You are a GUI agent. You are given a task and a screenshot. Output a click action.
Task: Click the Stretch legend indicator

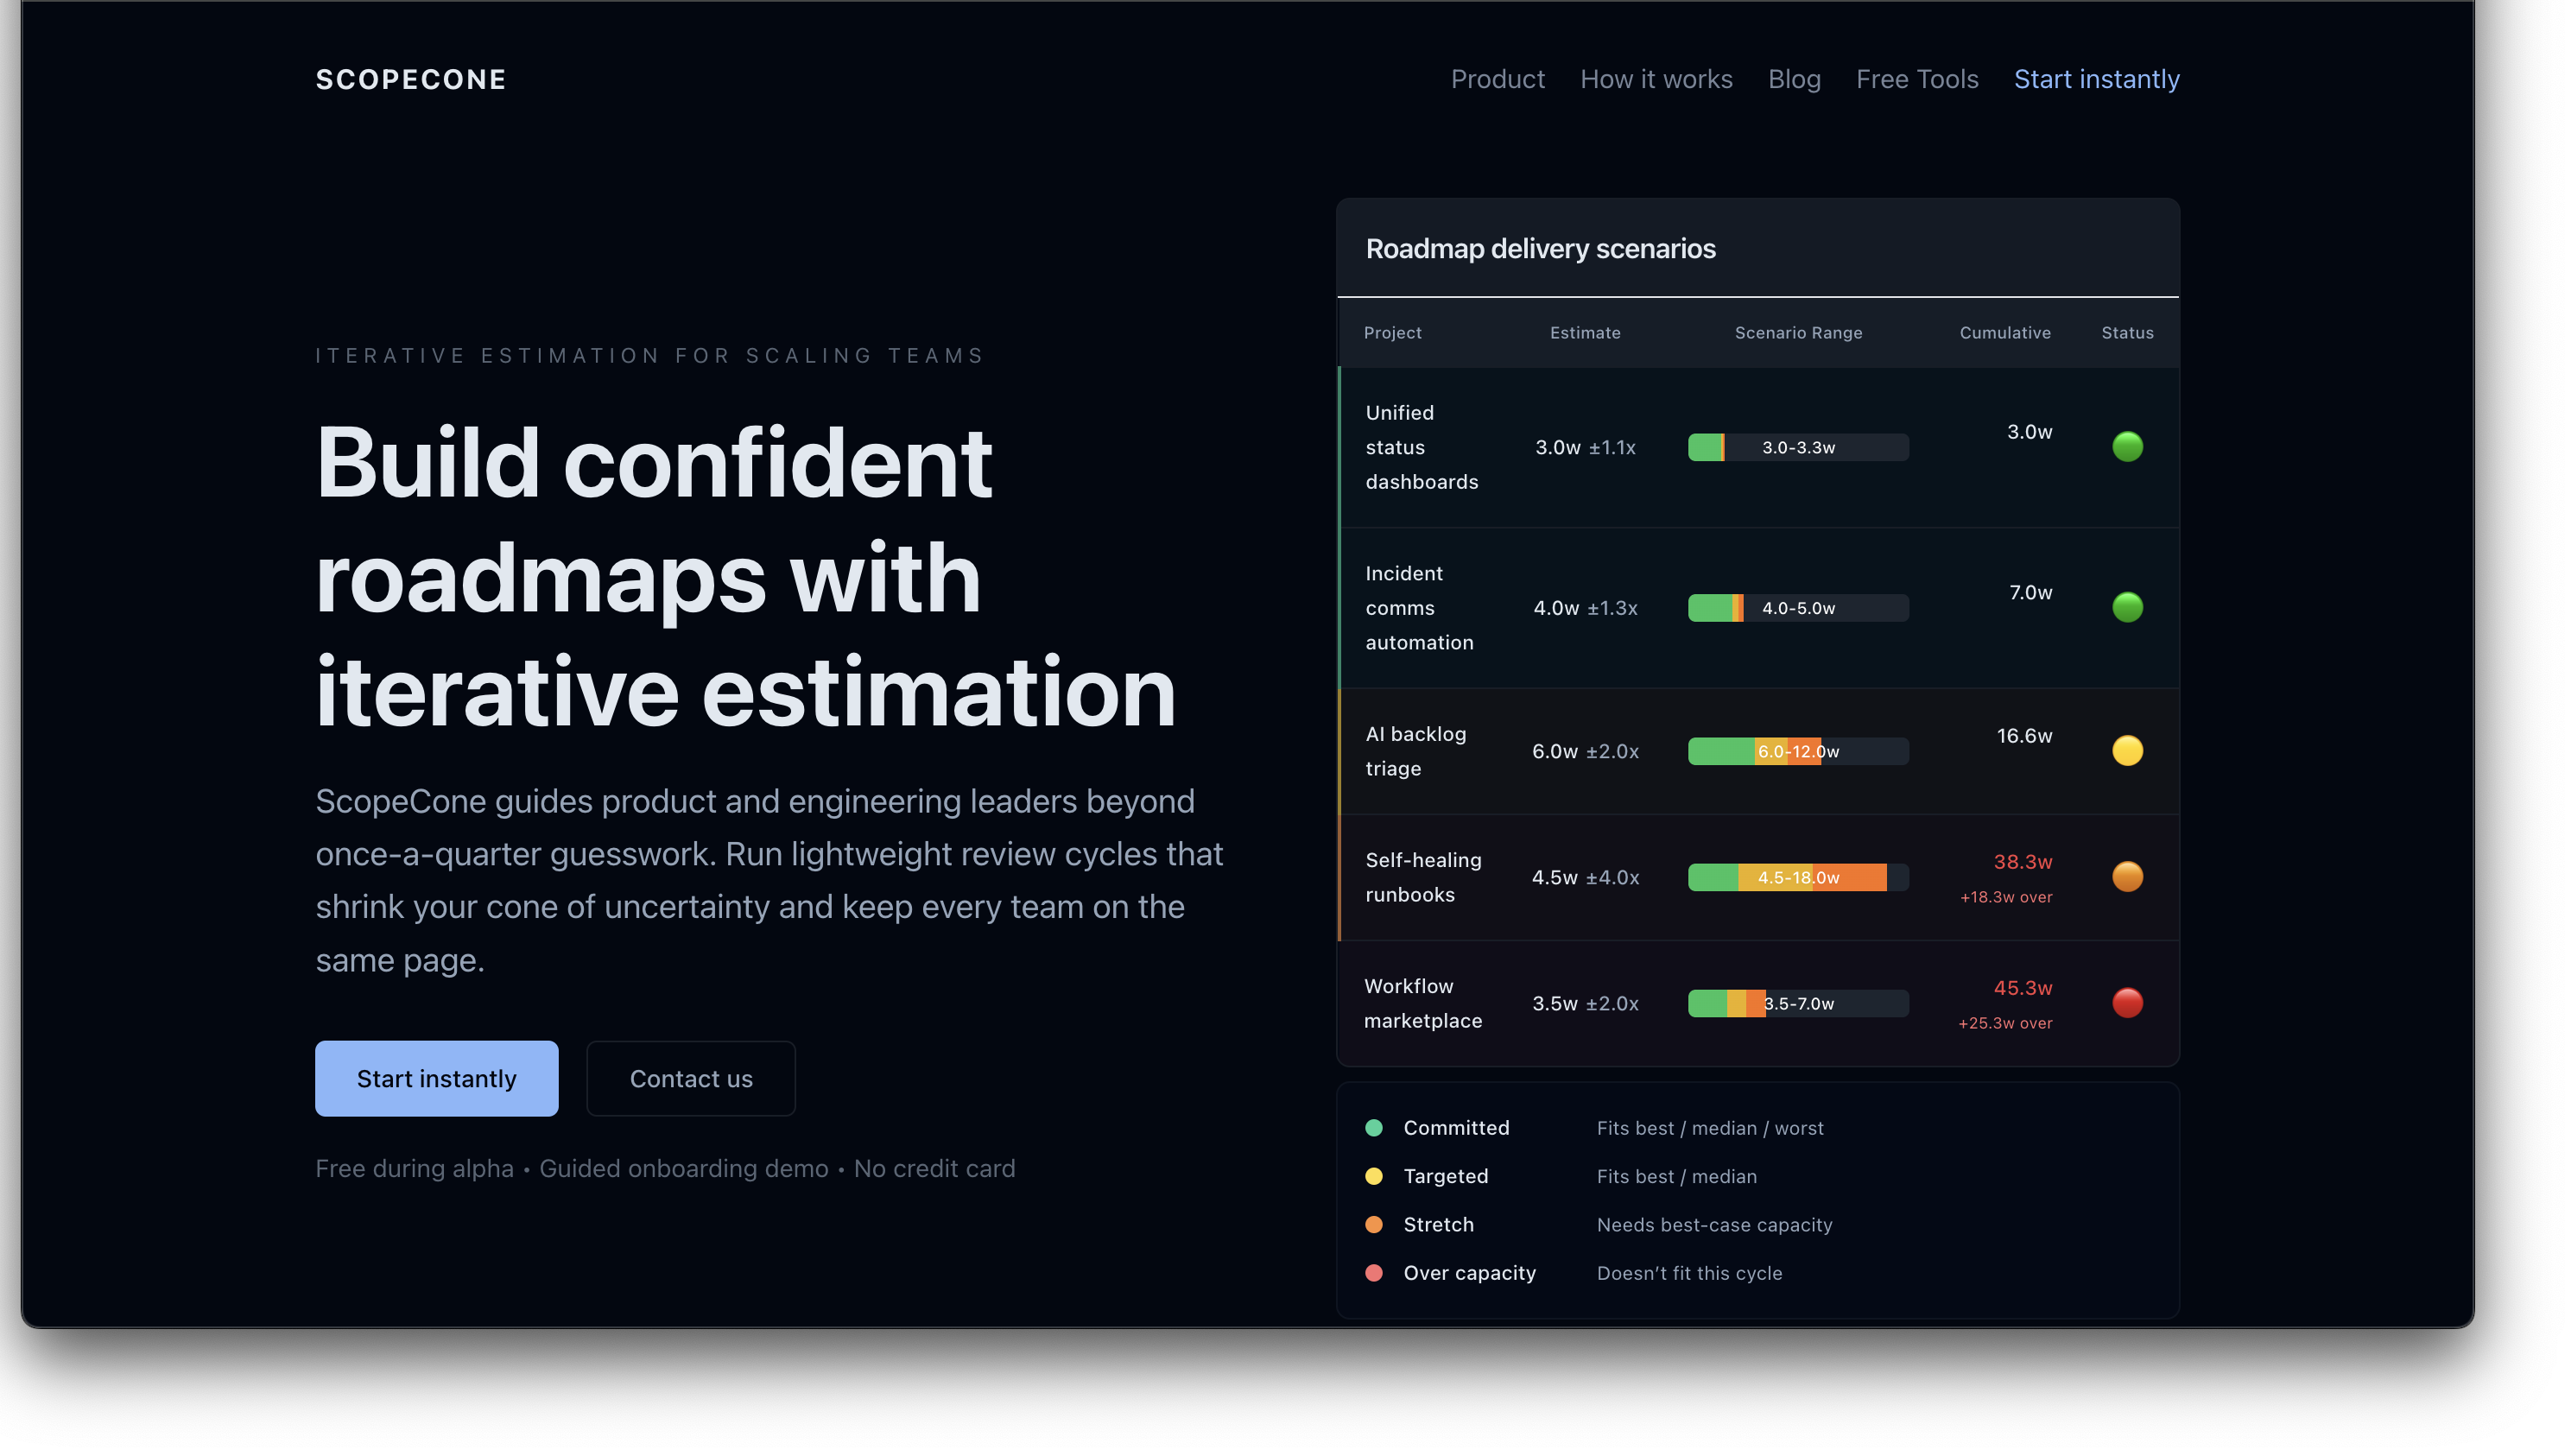pos(1374,1224)
